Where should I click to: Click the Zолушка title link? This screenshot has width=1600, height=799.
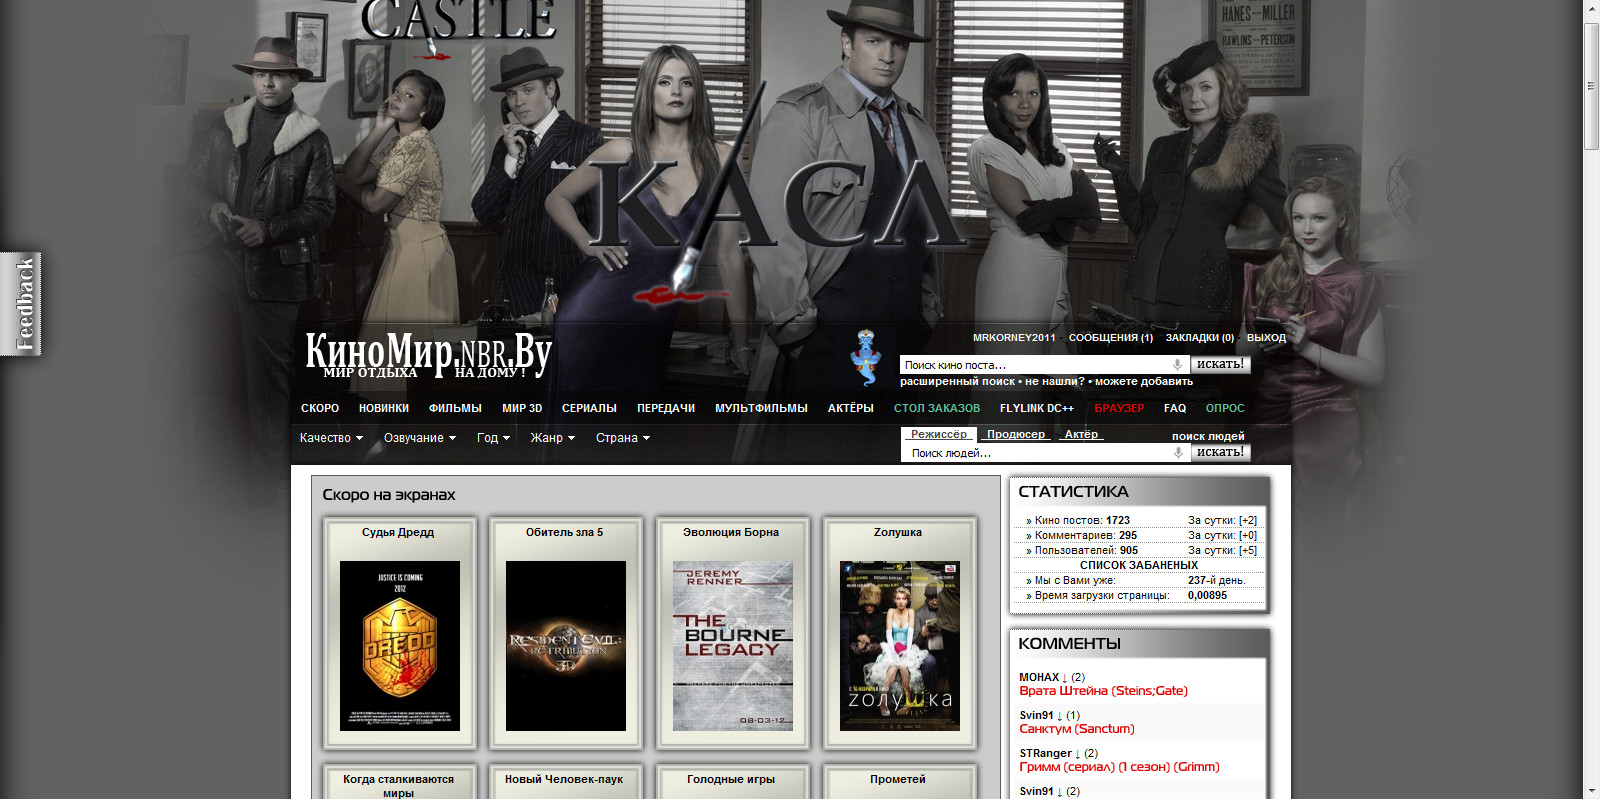[x=898, y=532]
